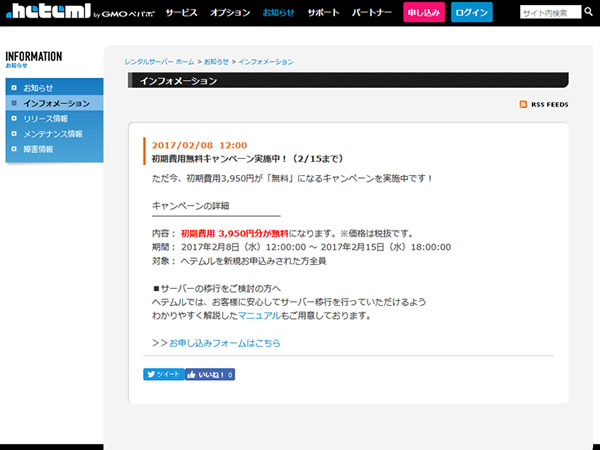
Task: Click the heteml logo
Action: coord(49,11)
